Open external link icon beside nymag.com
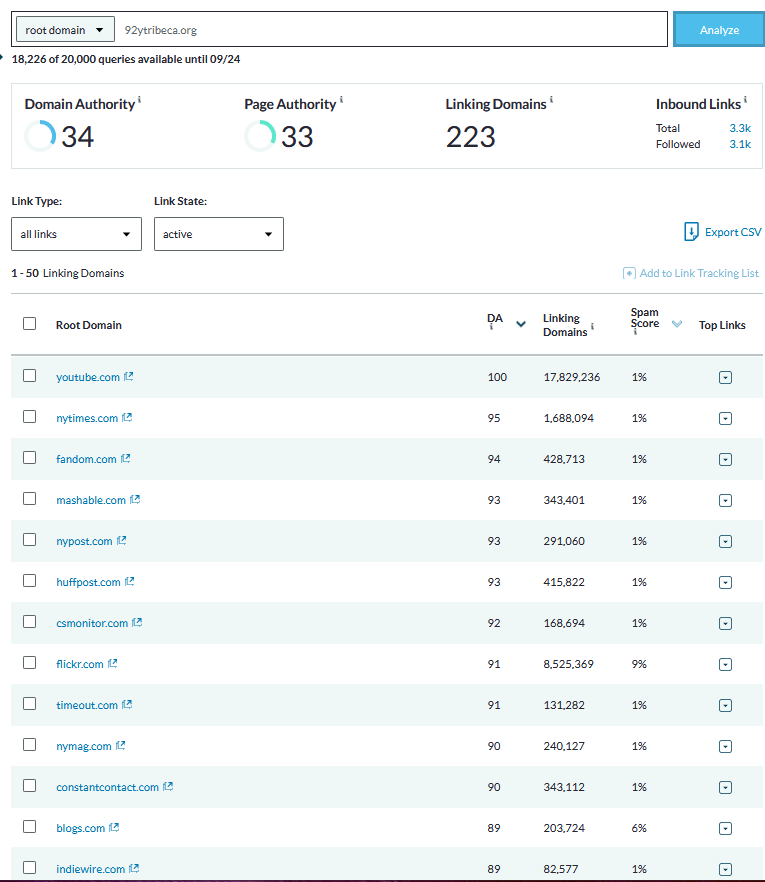 click(120, 746)
